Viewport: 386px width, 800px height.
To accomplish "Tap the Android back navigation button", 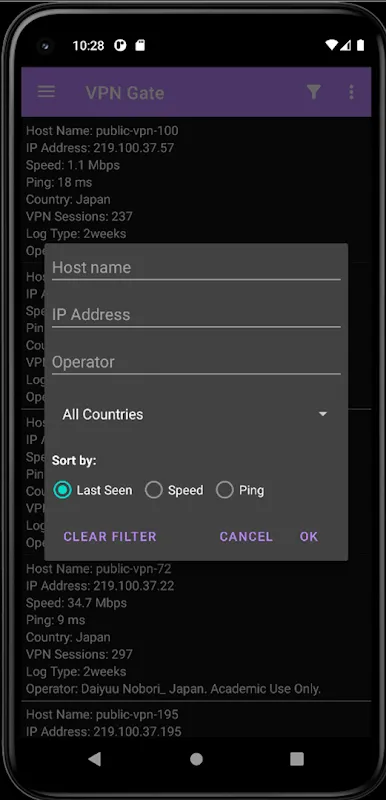I will 94,759.
